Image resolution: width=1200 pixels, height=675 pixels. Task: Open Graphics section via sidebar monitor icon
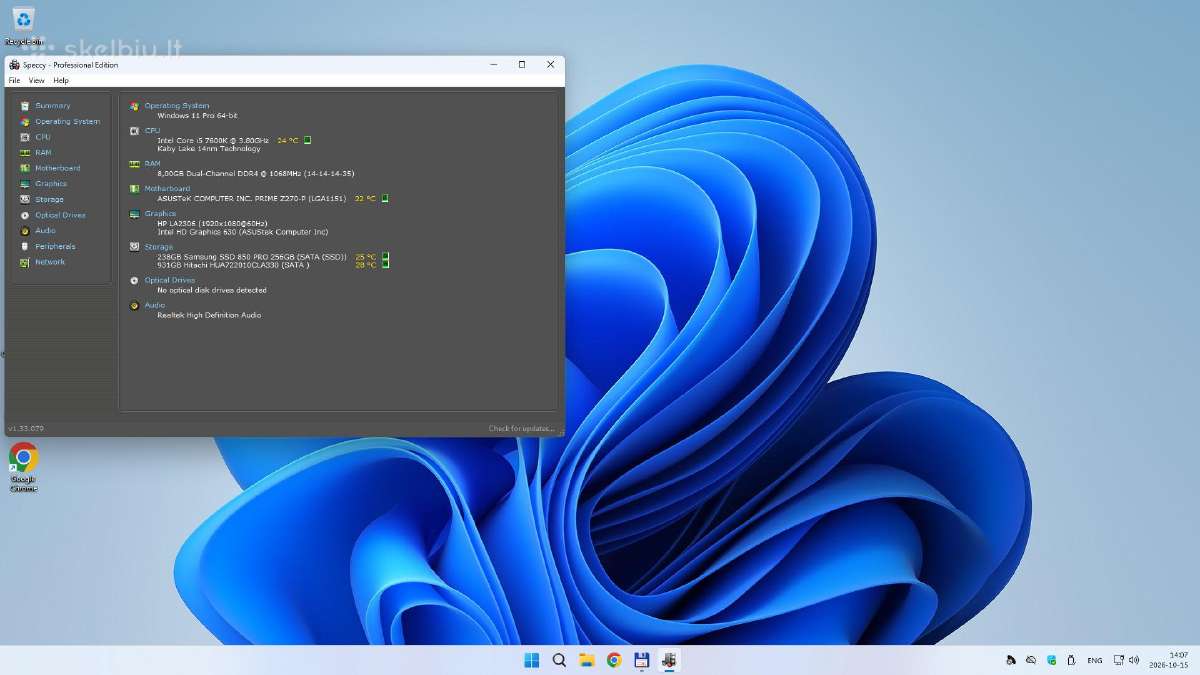pos(25,184)
